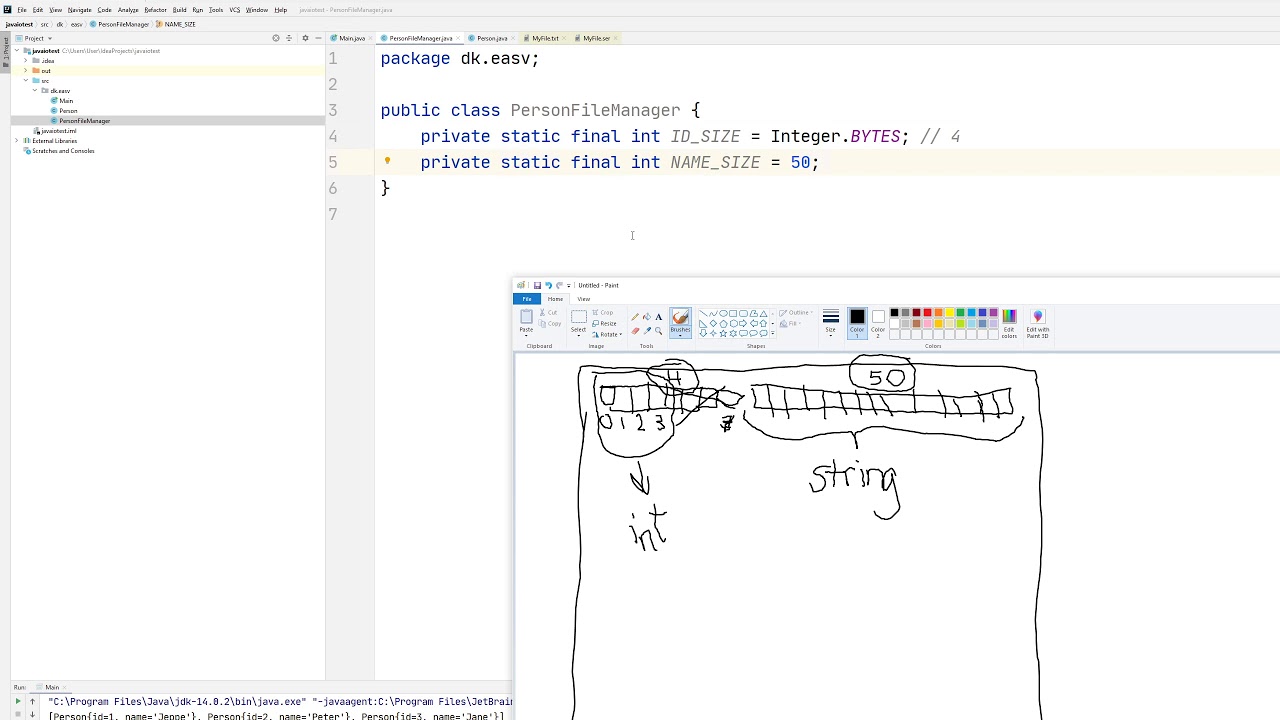Select Color 1 in Paint
Image resolution: width=1280 pixels, height=720 pixels.
pos(857,323)
